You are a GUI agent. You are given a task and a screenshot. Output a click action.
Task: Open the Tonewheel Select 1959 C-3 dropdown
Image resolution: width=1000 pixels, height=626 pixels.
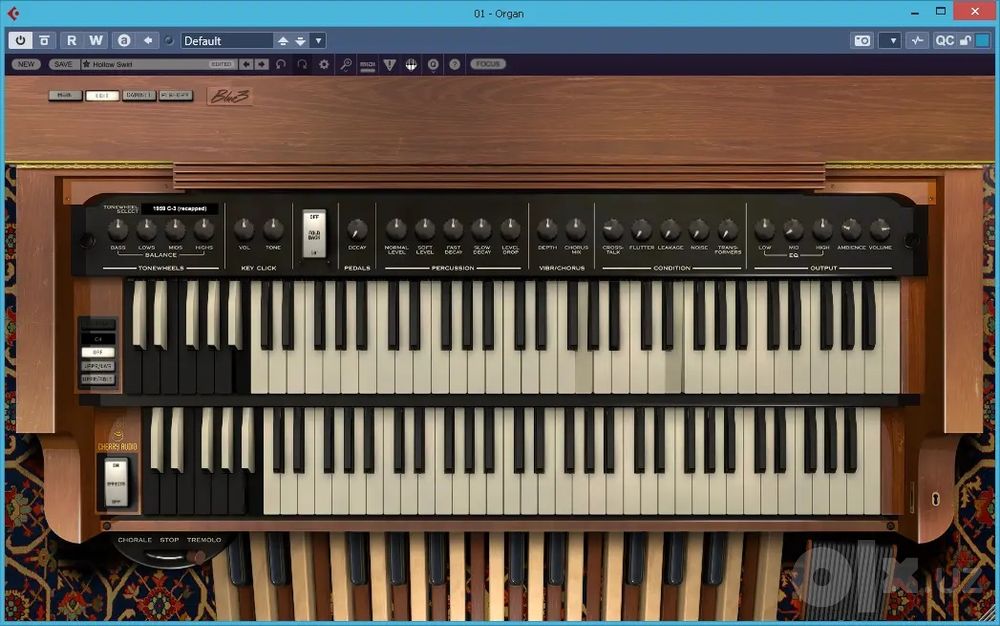pos(180,208)
